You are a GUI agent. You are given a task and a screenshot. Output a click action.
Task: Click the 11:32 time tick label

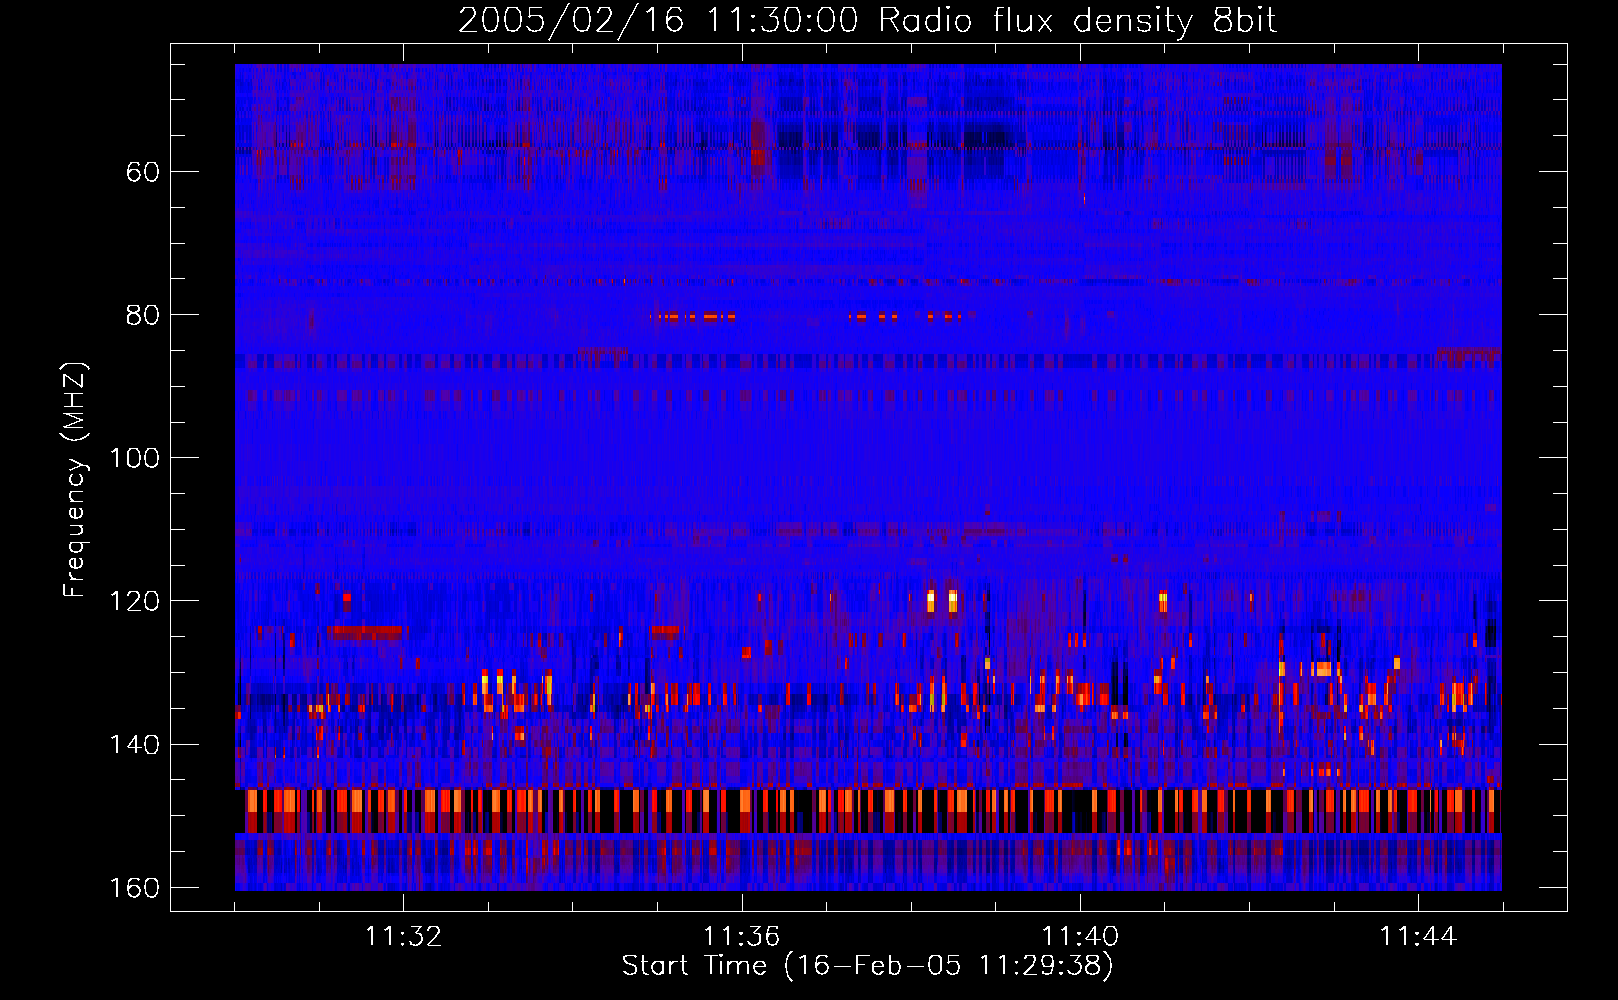403,937
